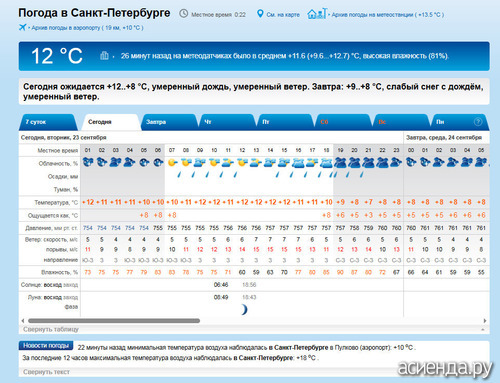Open the airport weather archive link
The height and width of the screenshot is (383, 500).
point(87,28)
